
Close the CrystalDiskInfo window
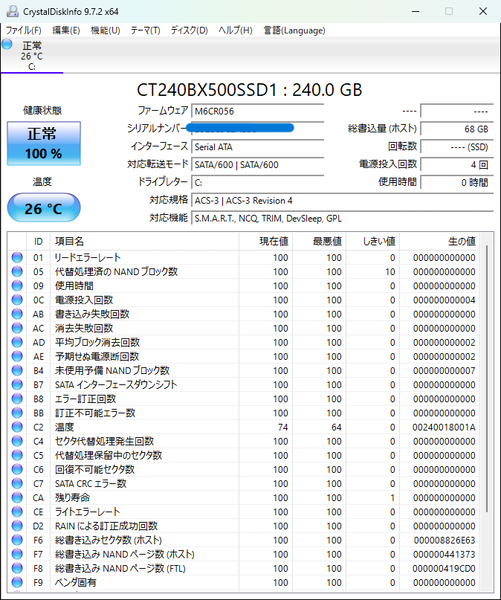483,11
